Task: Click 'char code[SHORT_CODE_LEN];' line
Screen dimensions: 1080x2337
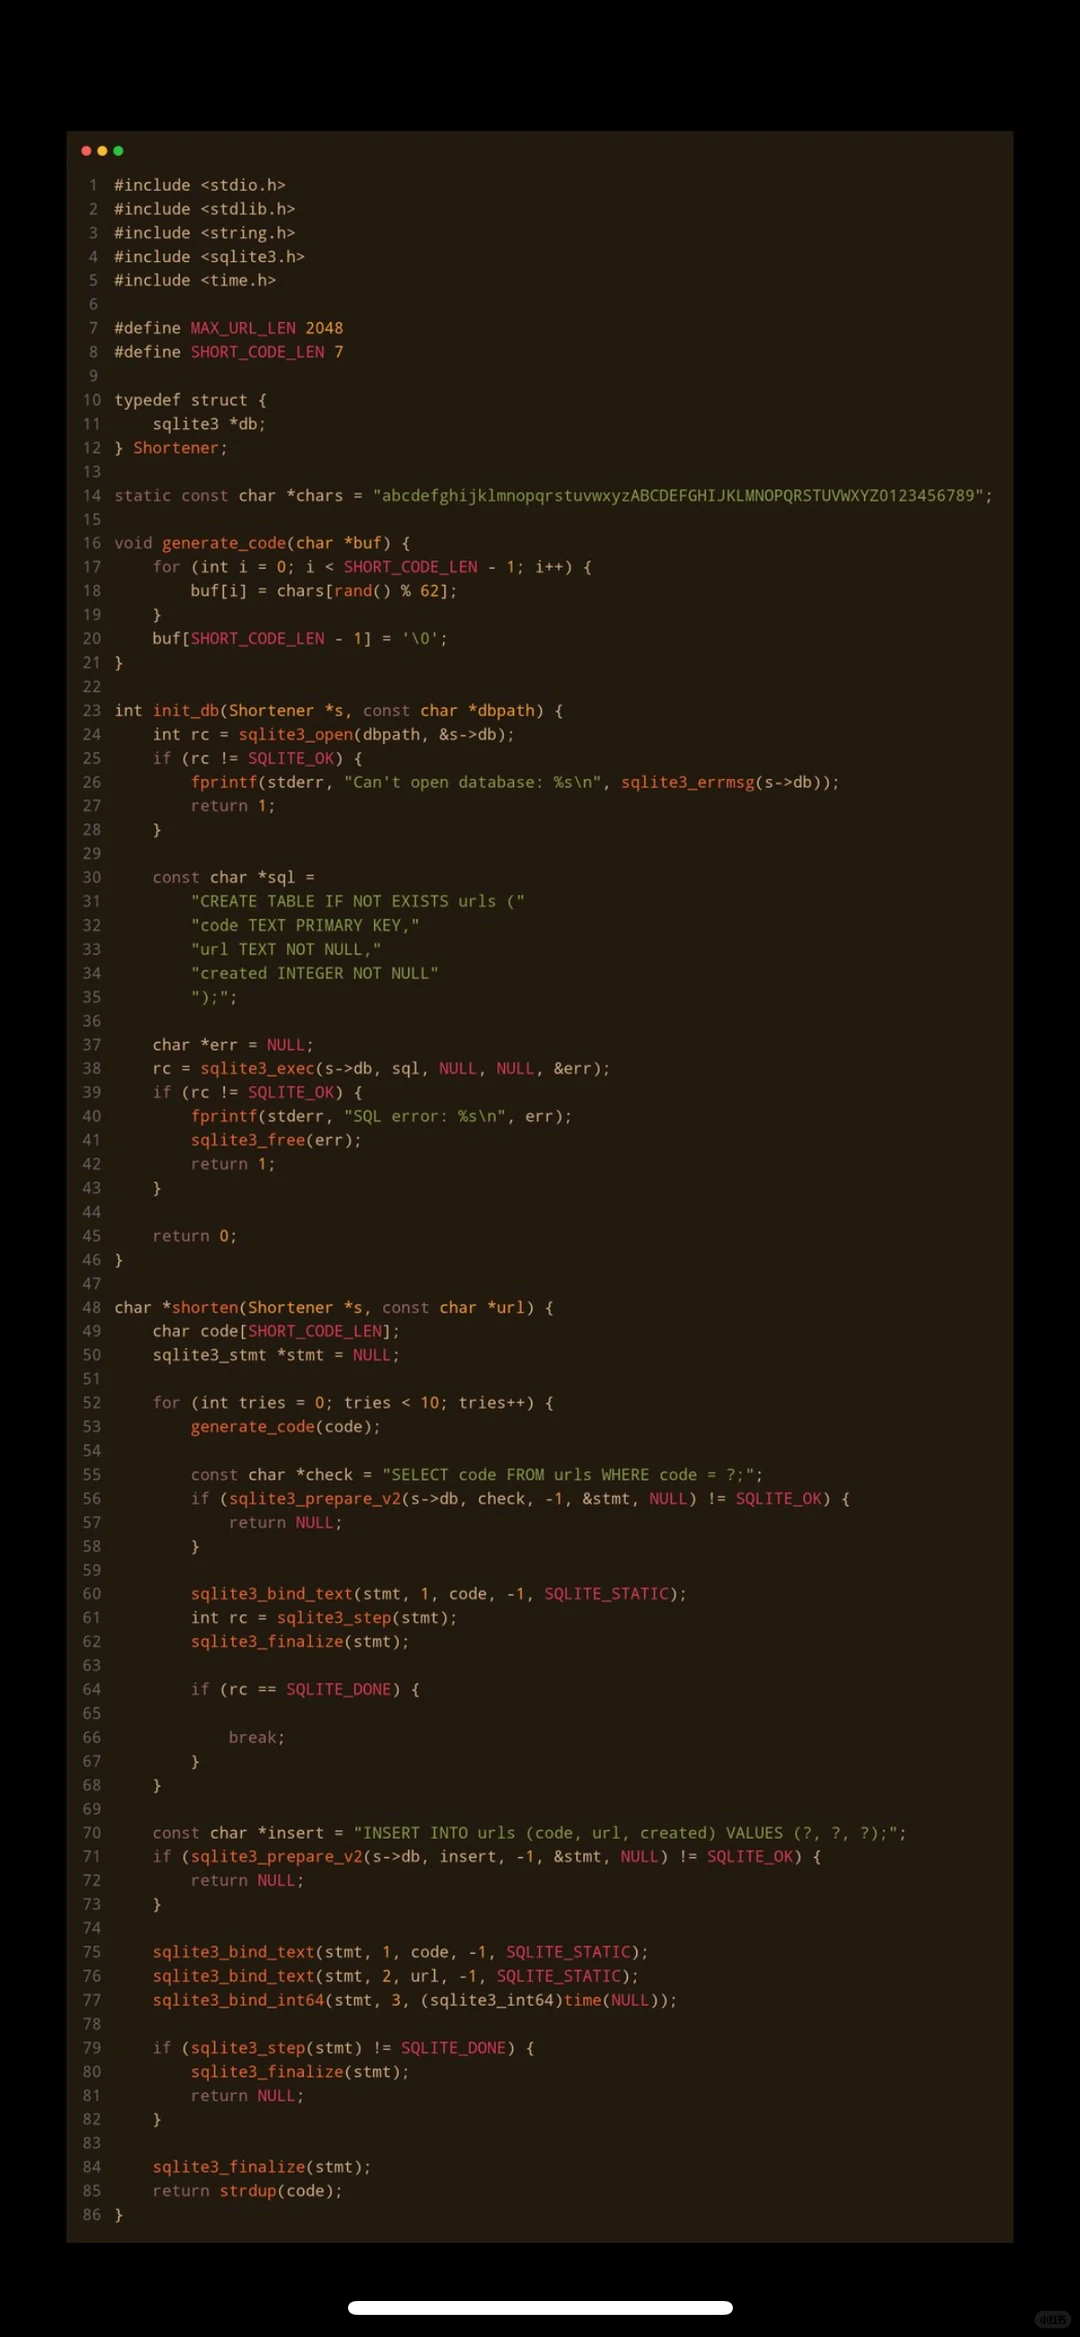Action: coord(276,1332)
